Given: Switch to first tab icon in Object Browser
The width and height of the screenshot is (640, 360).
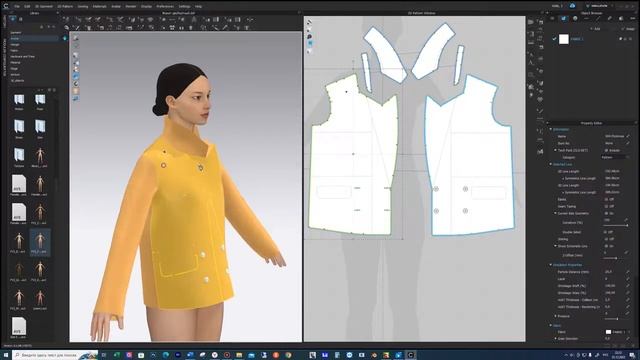Looking at the screenshot, I should pos(552,18).
